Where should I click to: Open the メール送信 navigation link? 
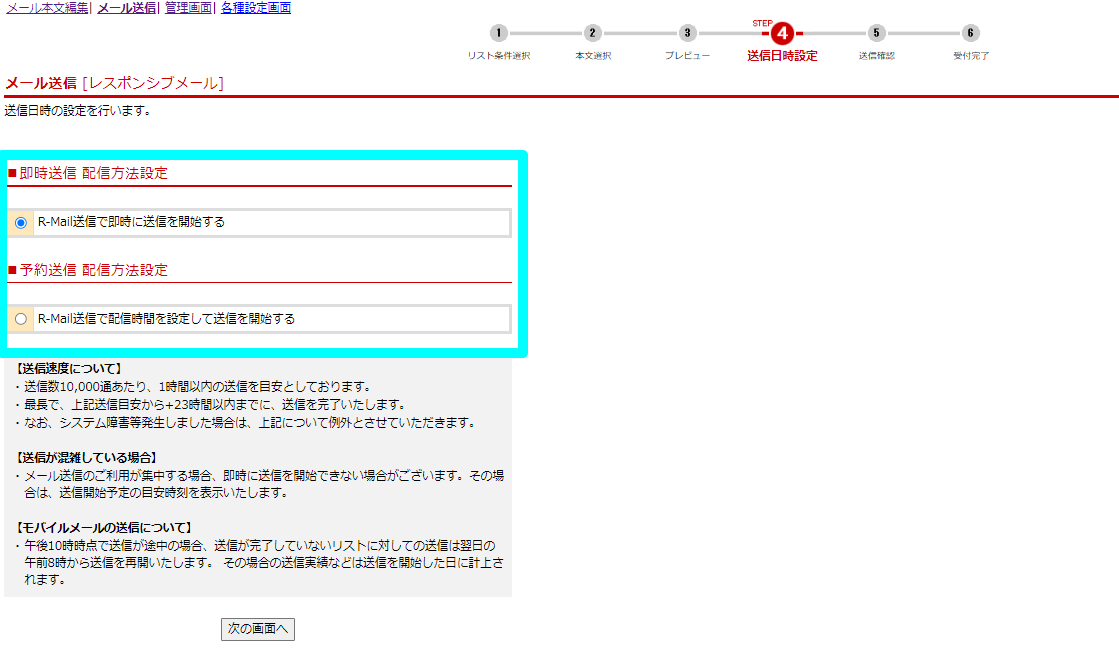pos(126,8)
